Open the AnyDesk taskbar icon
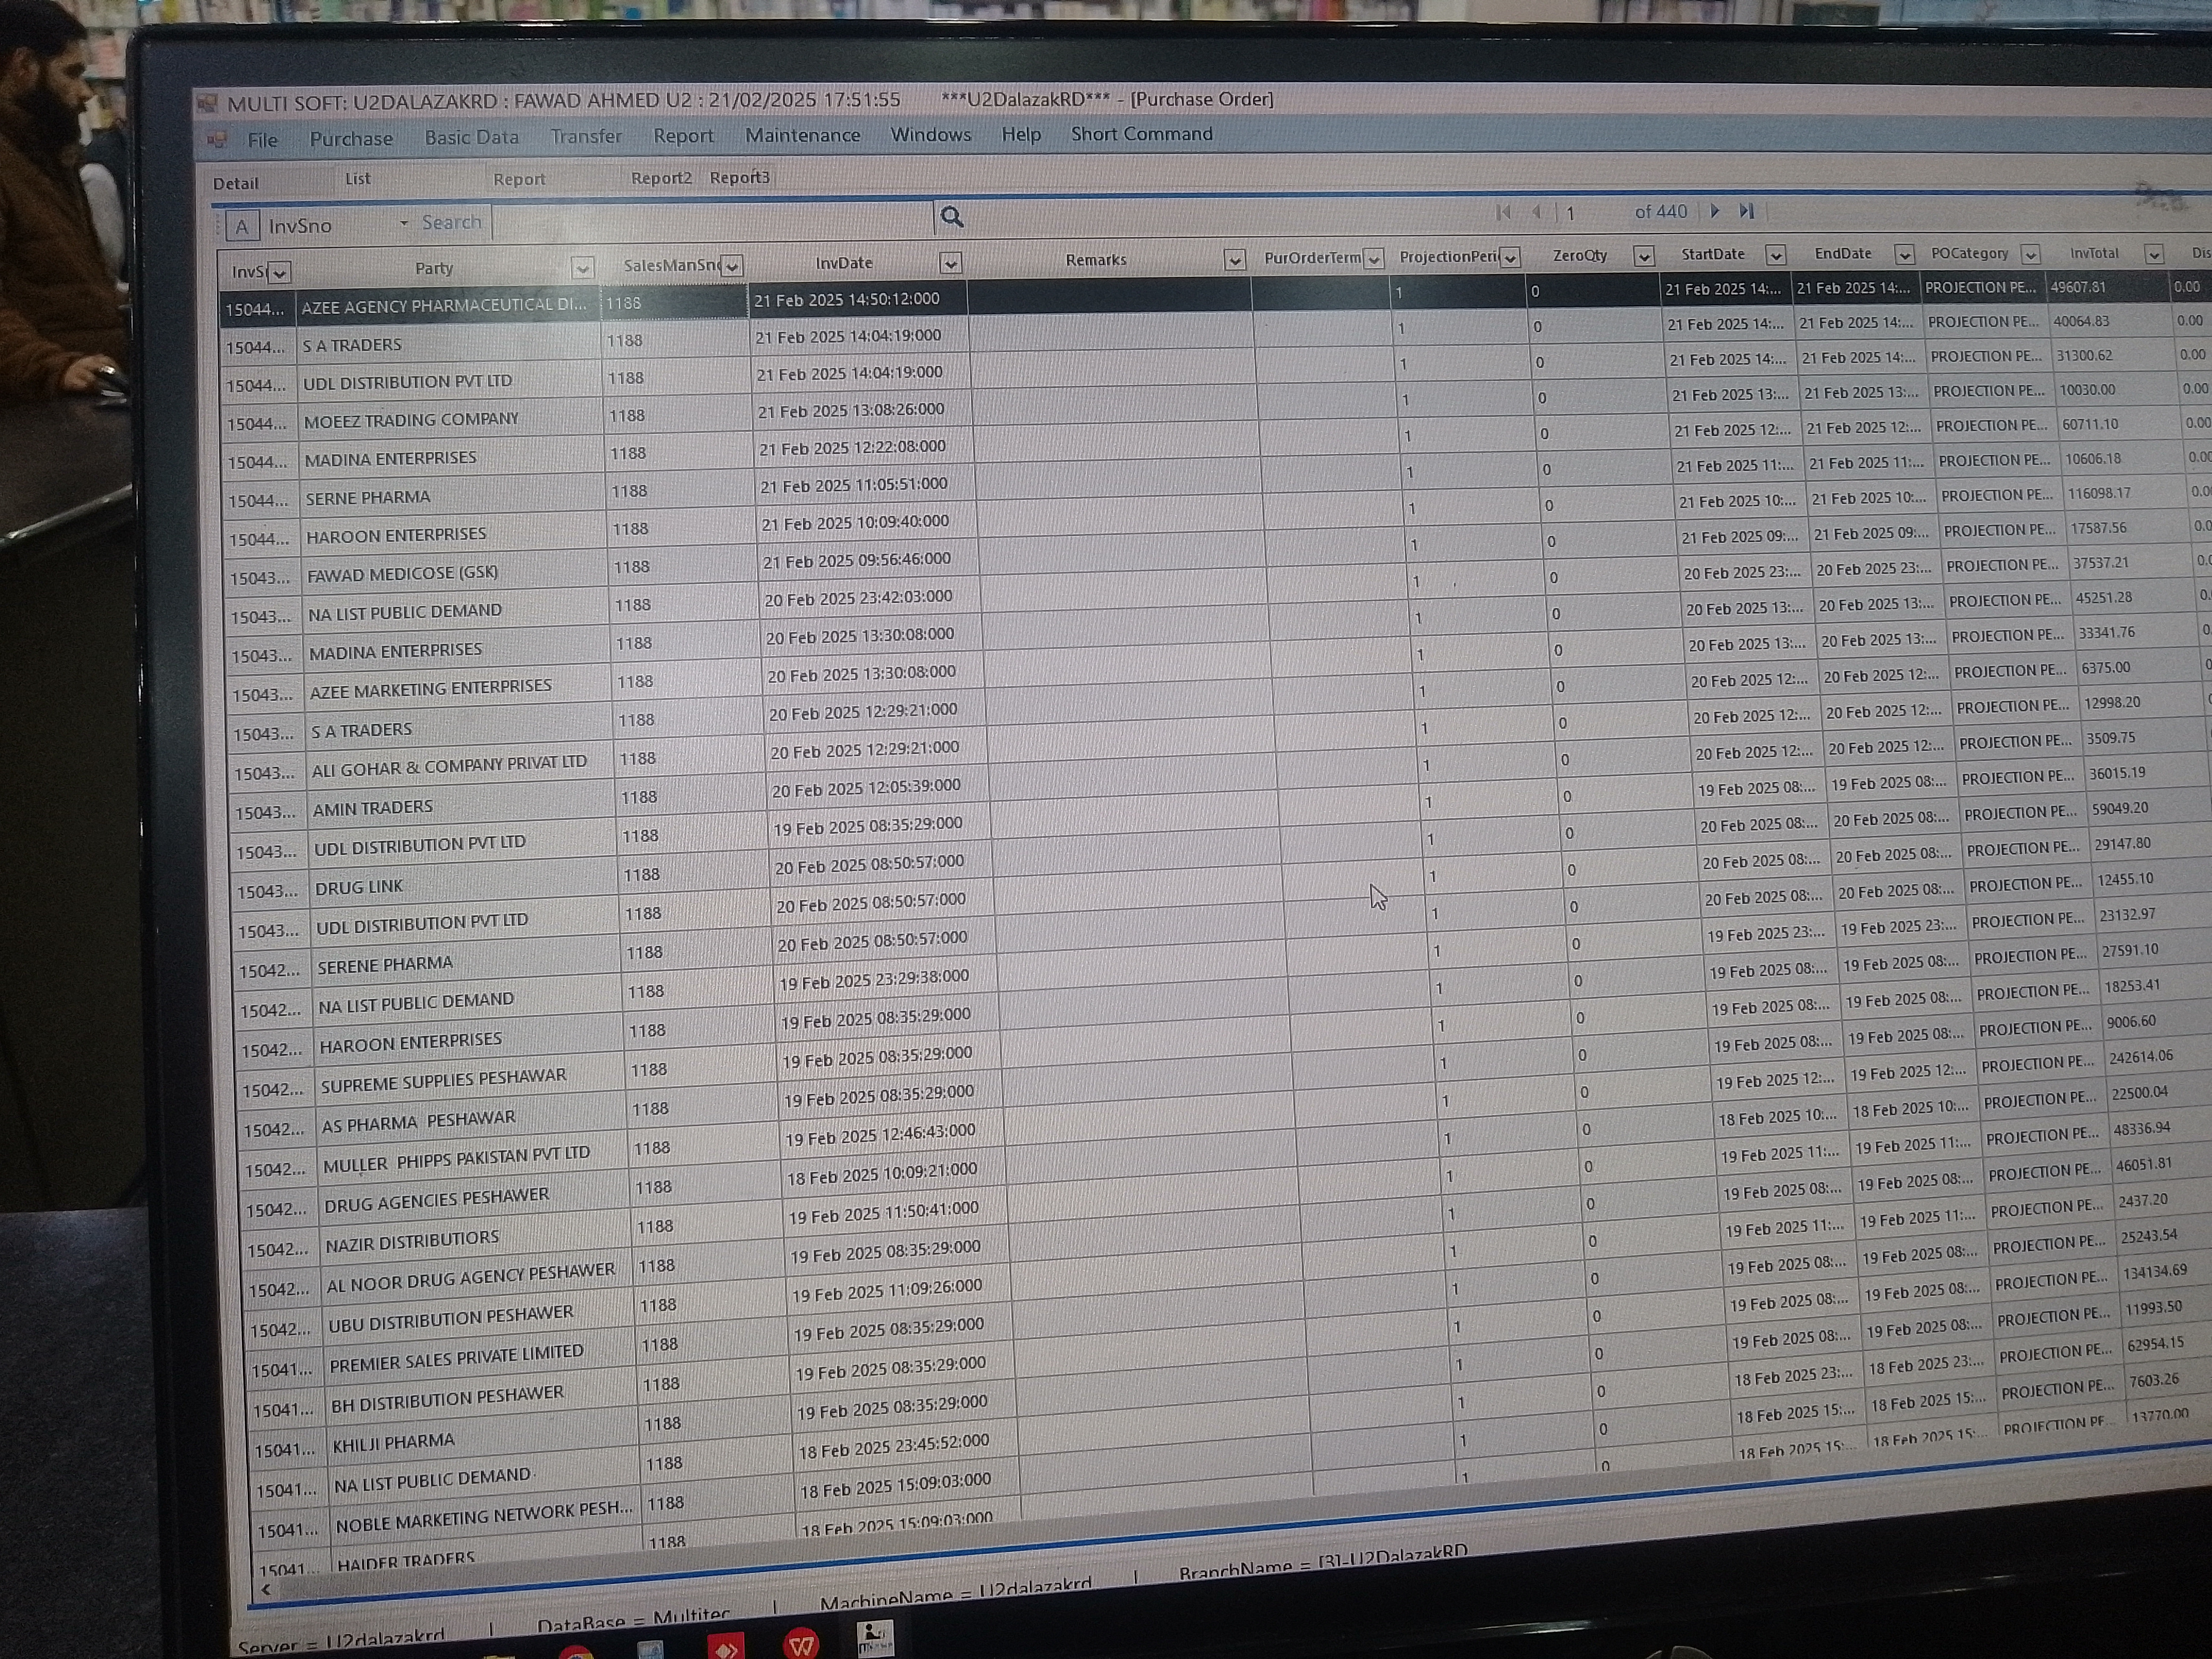 pyautogui.click(x=726, y=1646)
